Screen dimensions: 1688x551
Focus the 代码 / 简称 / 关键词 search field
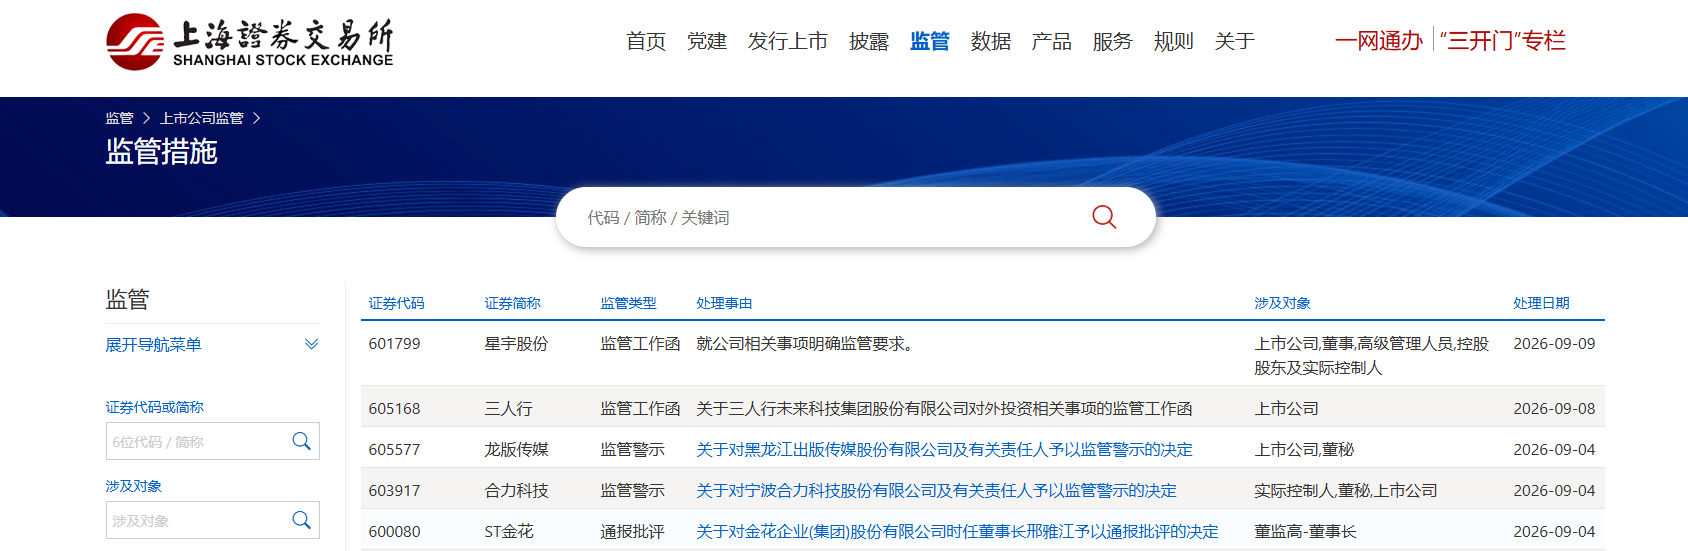(x=830, y=217)
